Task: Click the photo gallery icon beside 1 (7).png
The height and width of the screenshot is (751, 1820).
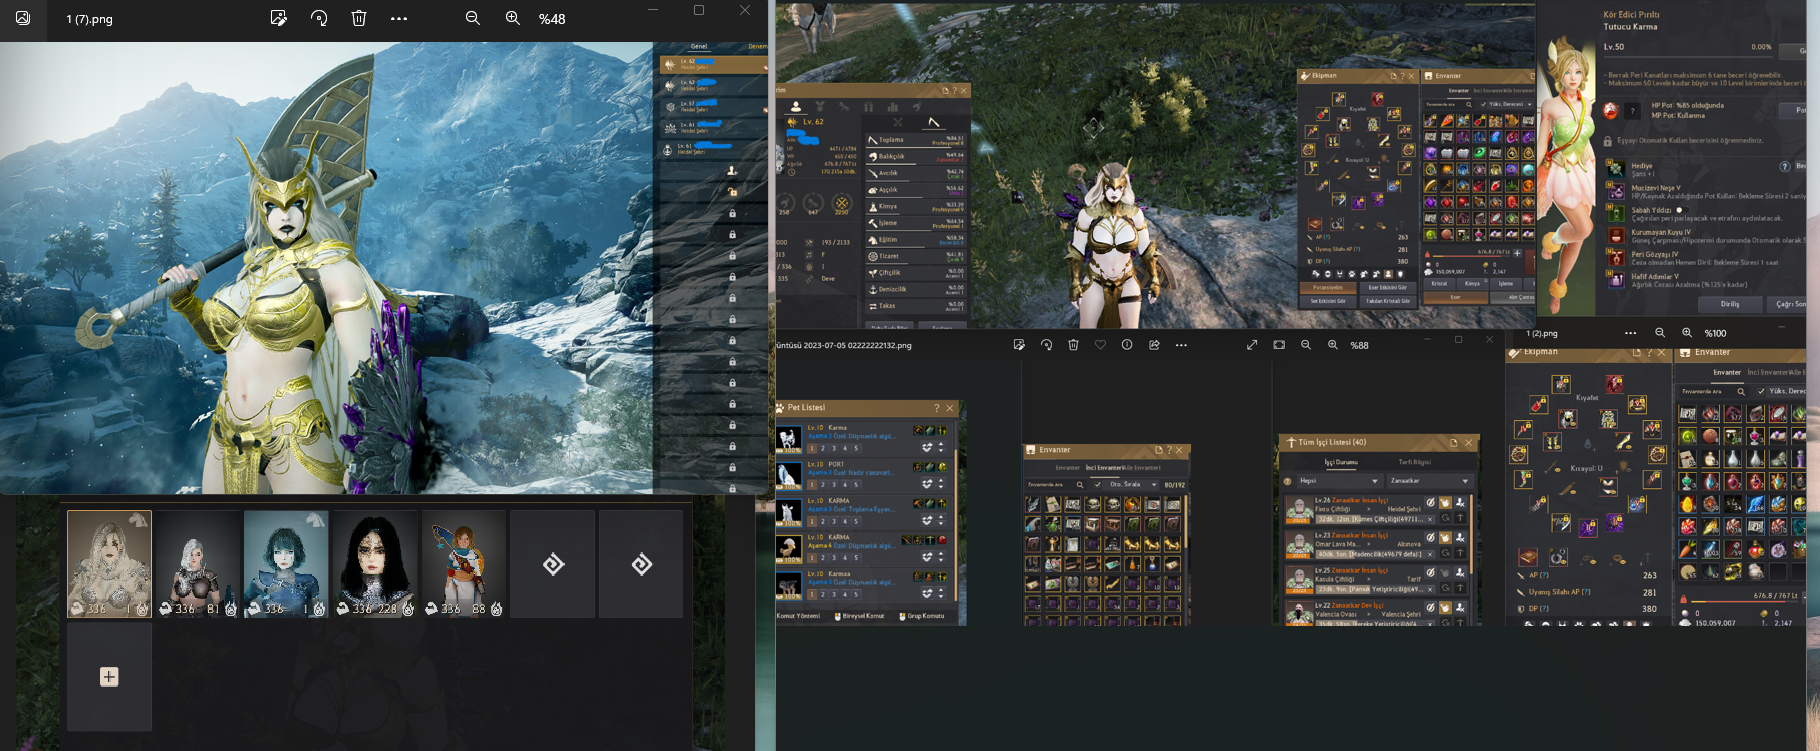Action: (23, 18)
